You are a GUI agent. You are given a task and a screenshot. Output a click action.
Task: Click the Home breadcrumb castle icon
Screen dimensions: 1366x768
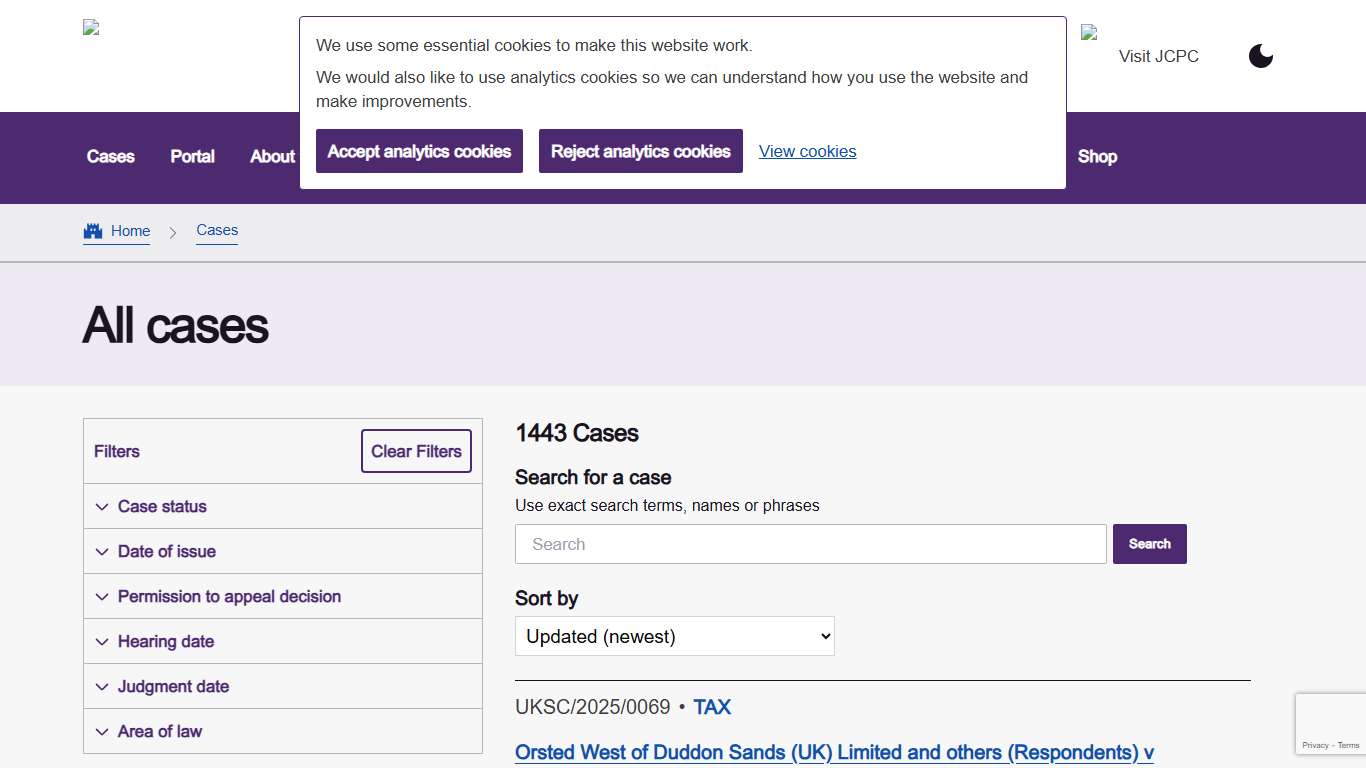tap(93, 230)
